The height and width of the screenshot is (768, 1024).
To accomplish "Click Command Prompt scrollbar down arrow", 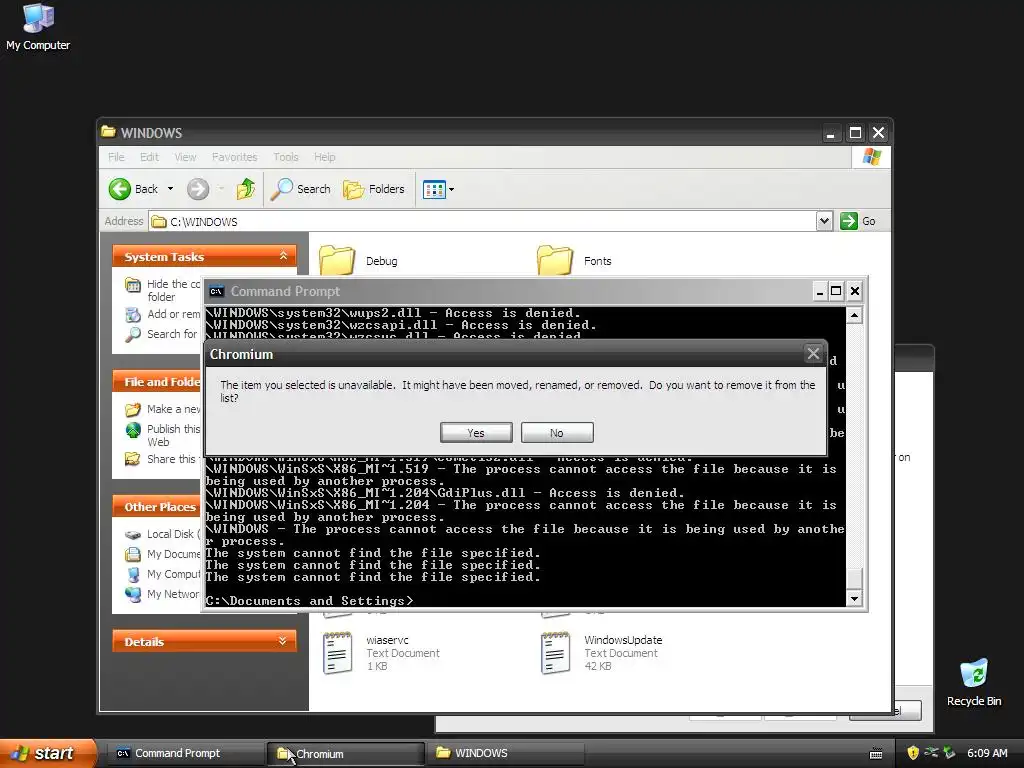I will point(854,598).
